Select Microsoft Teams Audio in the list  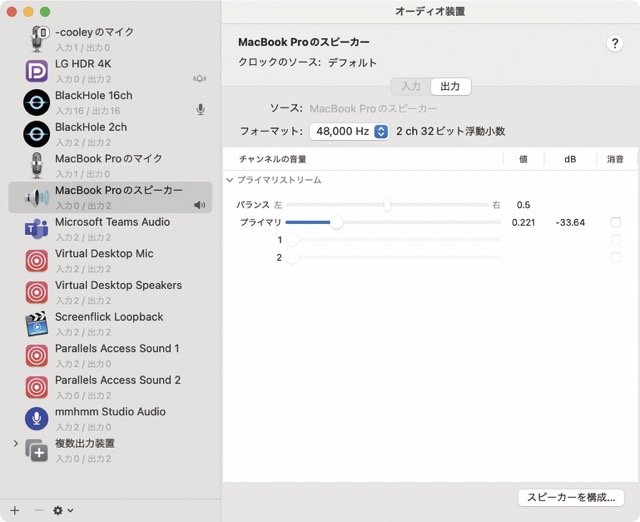pyautogui.click(x=110, y=229)
